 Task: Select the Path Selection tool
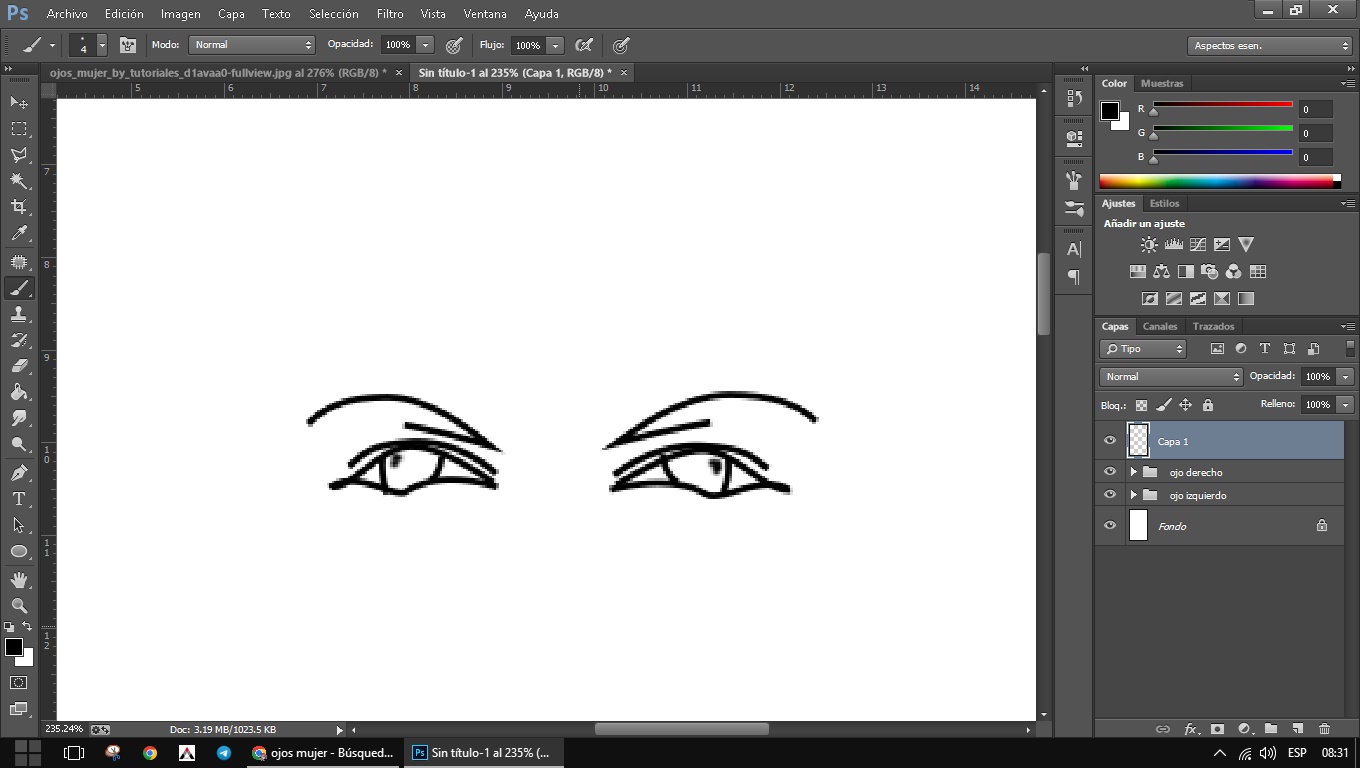point(19,524)
